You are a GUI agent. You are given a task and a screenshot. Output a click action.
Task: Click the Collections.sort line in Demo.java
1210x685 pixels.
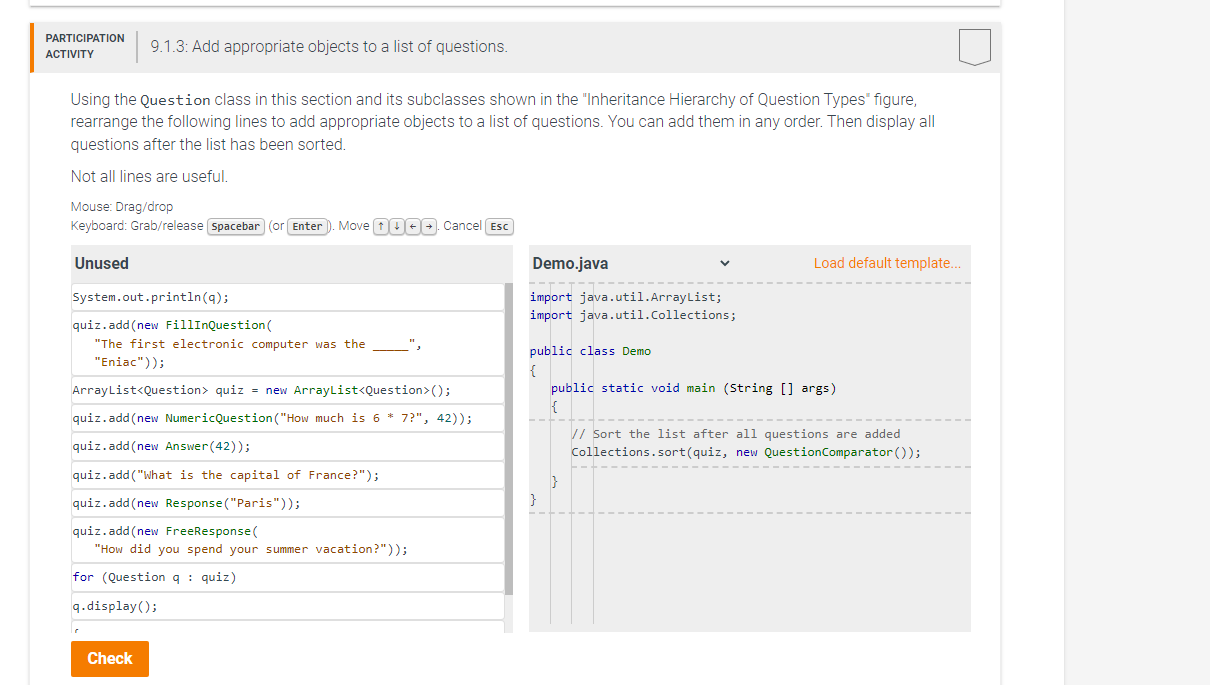point(746,452)
